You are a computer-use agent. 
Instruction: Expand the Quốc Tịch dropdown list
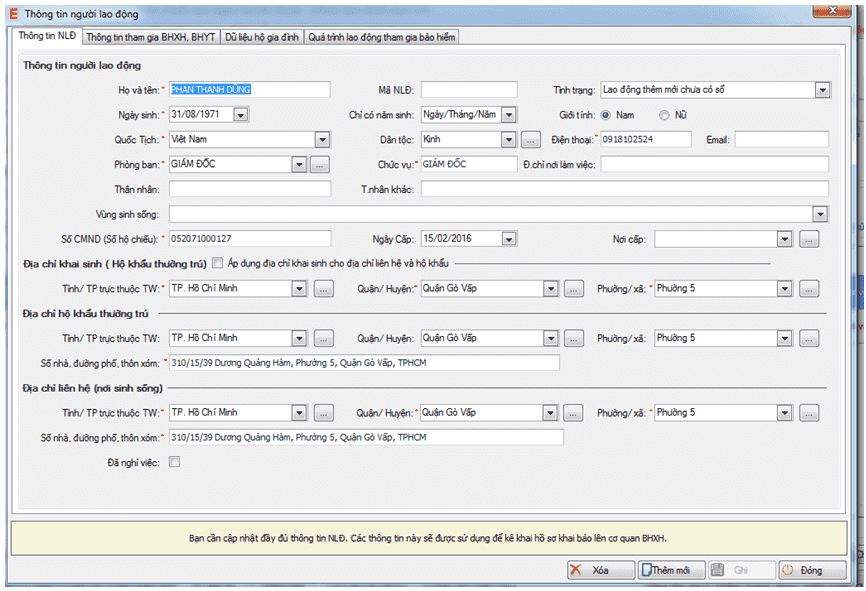[x=322, y=140]
